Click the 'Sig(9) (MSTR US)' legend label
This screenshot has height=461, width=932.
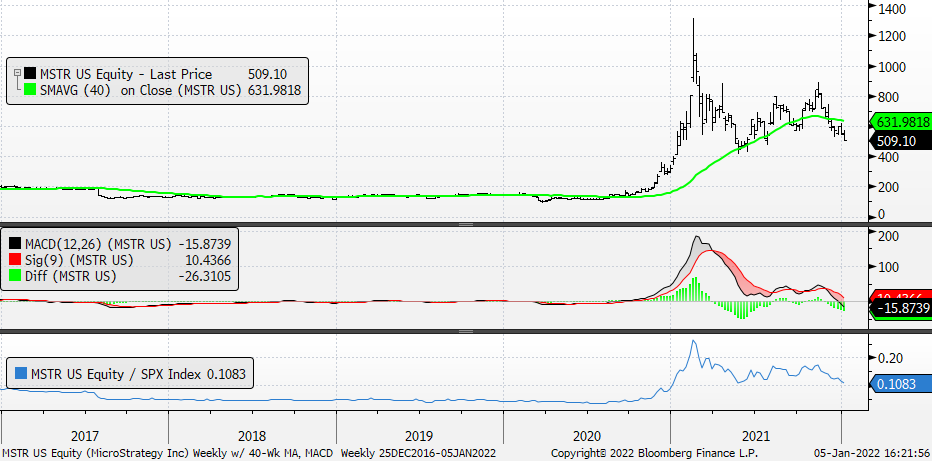[79, 260]
